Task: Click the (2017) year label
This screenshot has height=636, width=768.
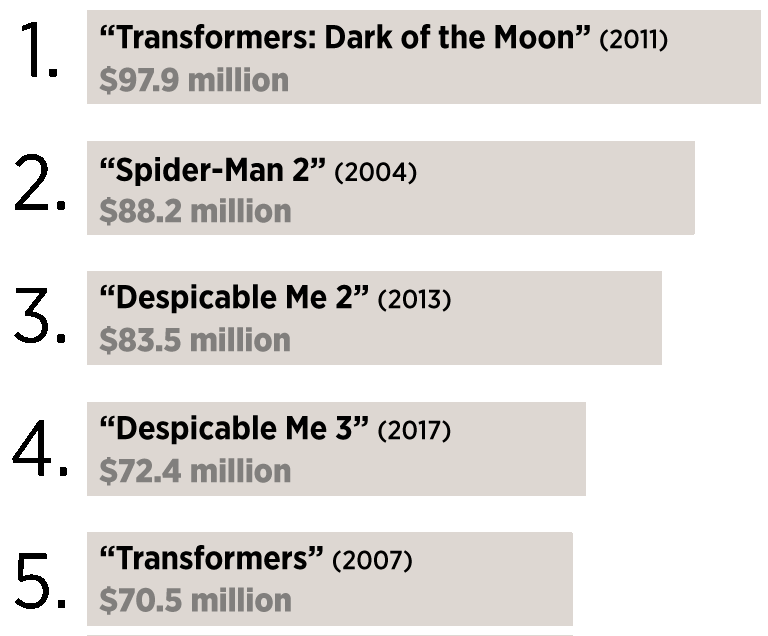Action: pos(414,430)
